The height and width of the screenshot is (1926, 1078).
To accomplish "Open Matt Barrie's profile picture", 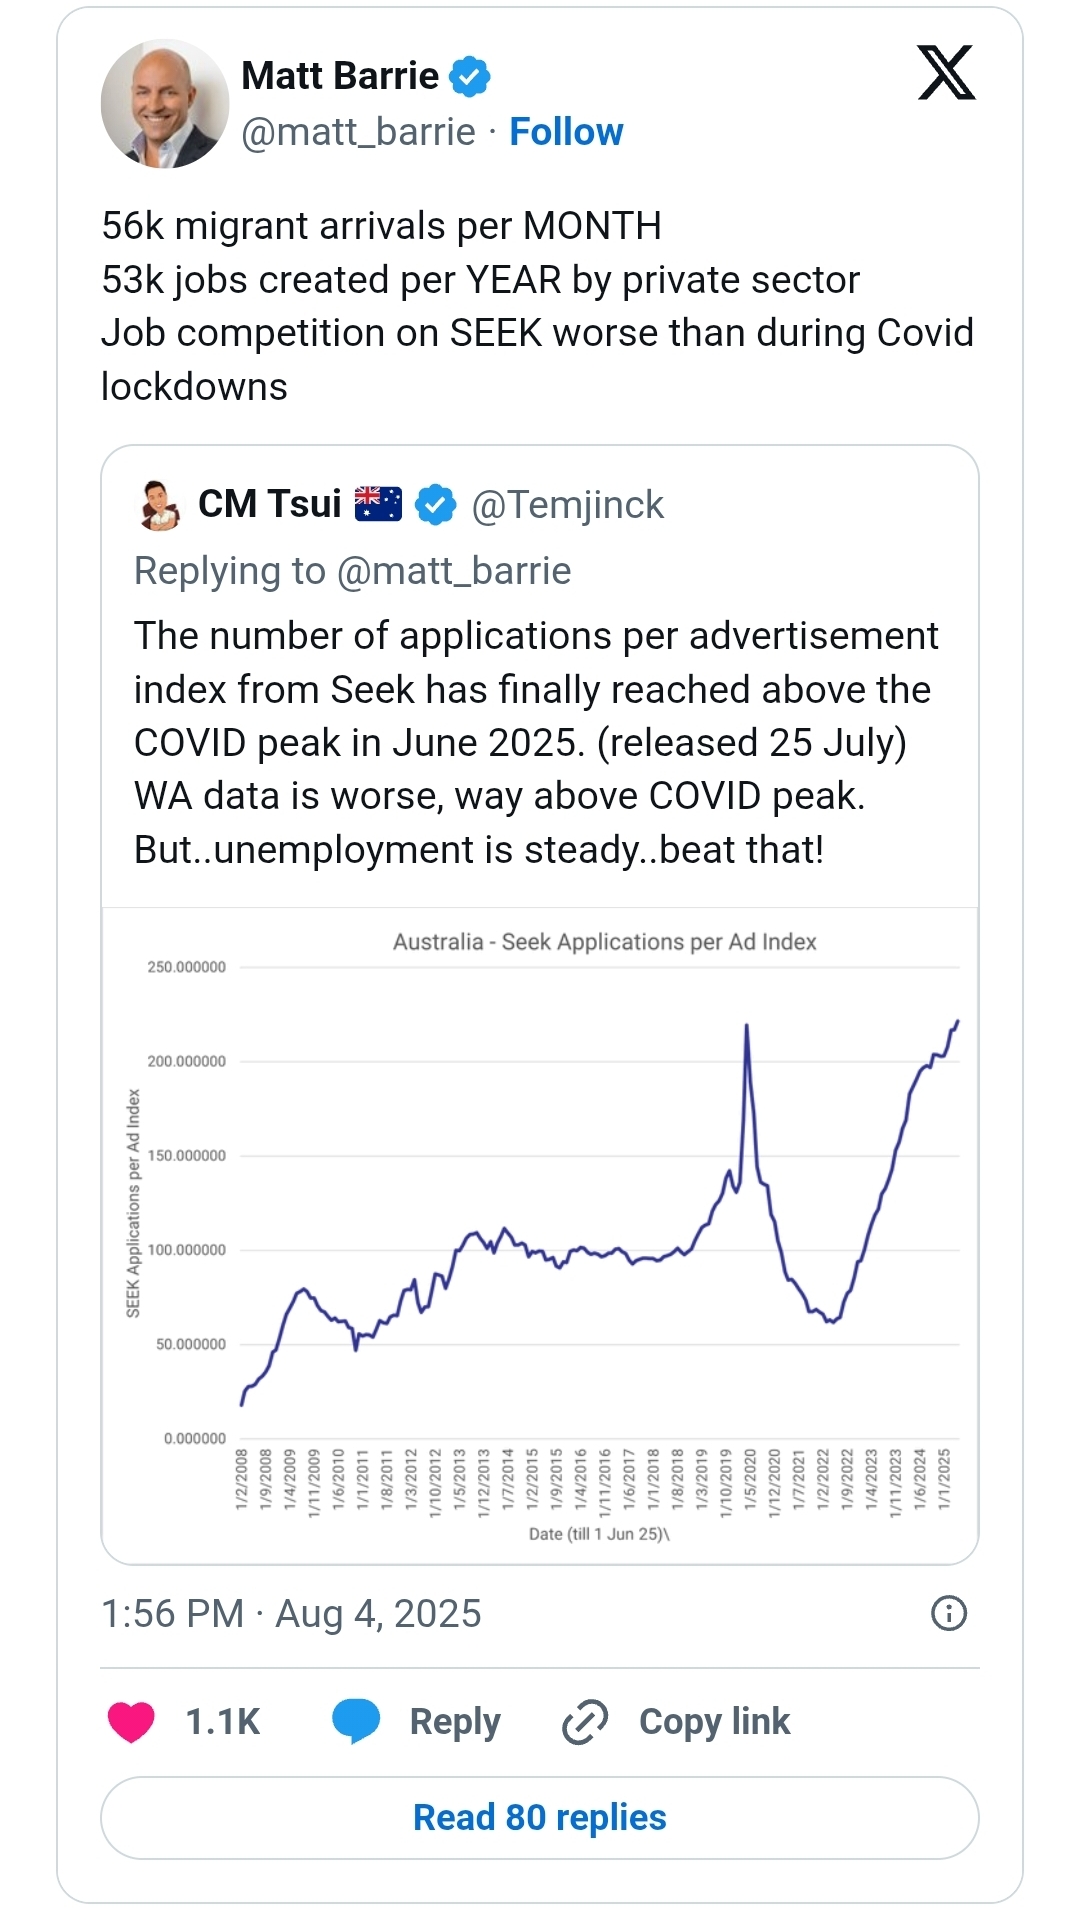I will [x=165, y=104].
